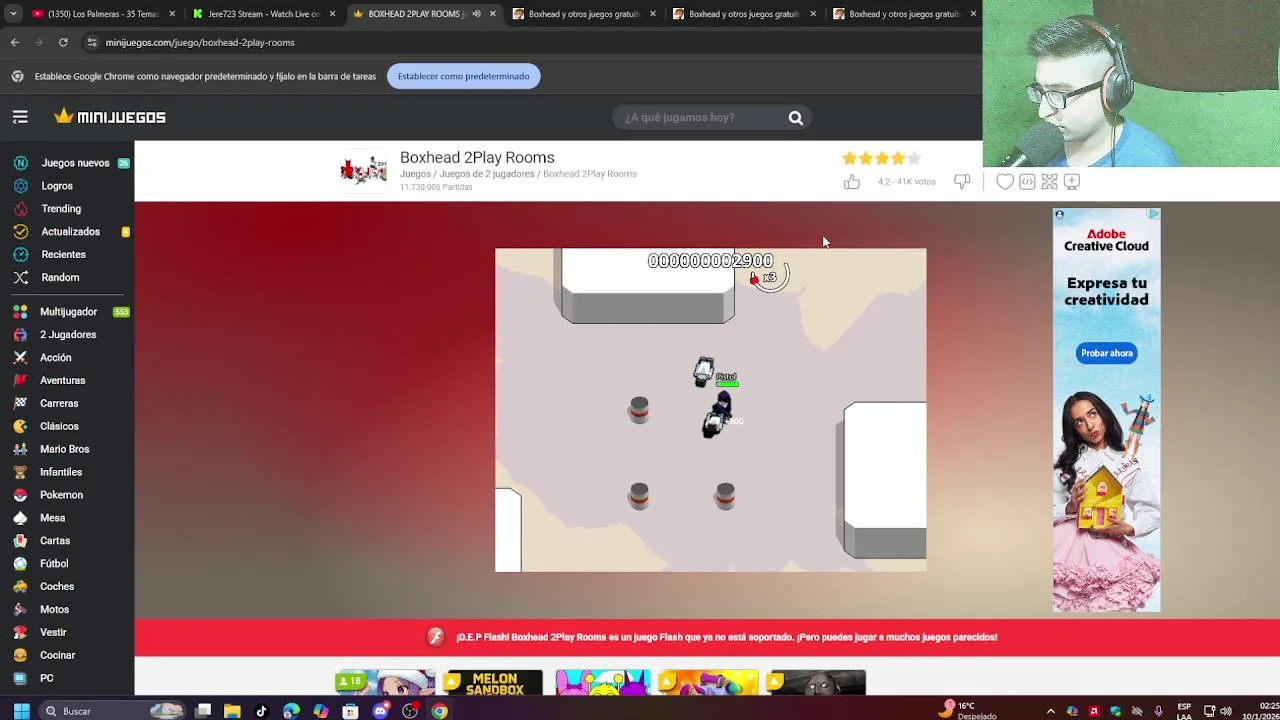Open Vestir category

[x=53, y=633]
